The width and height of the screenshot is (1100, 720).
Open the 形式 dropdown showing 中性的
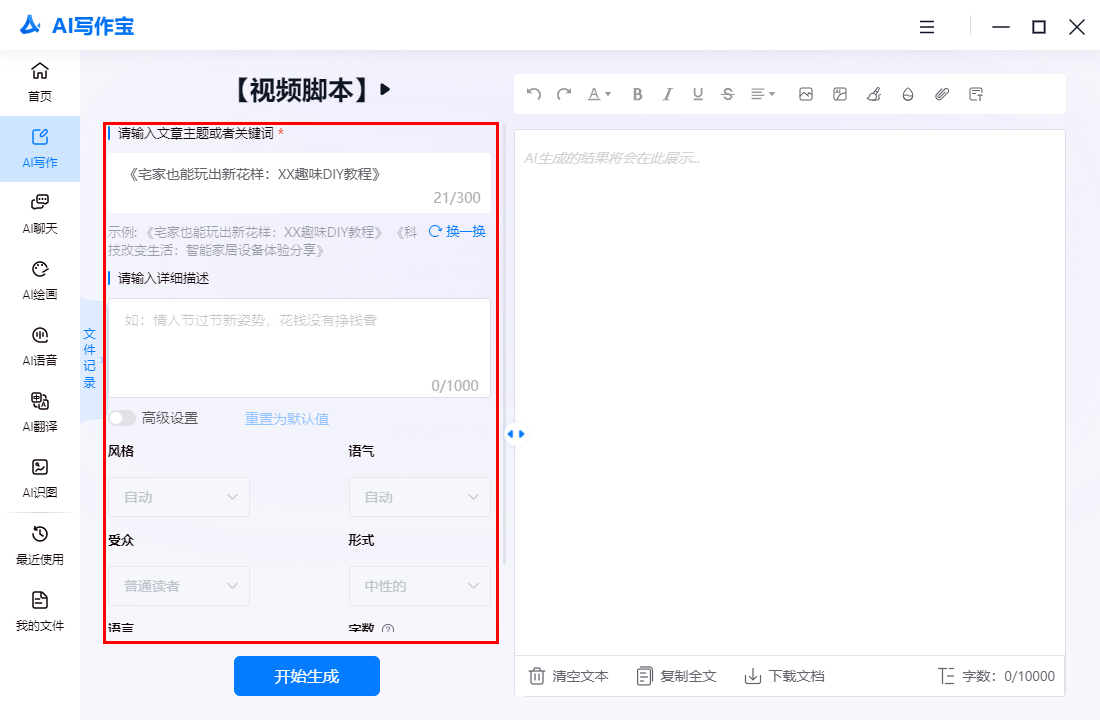pos(420,586)
